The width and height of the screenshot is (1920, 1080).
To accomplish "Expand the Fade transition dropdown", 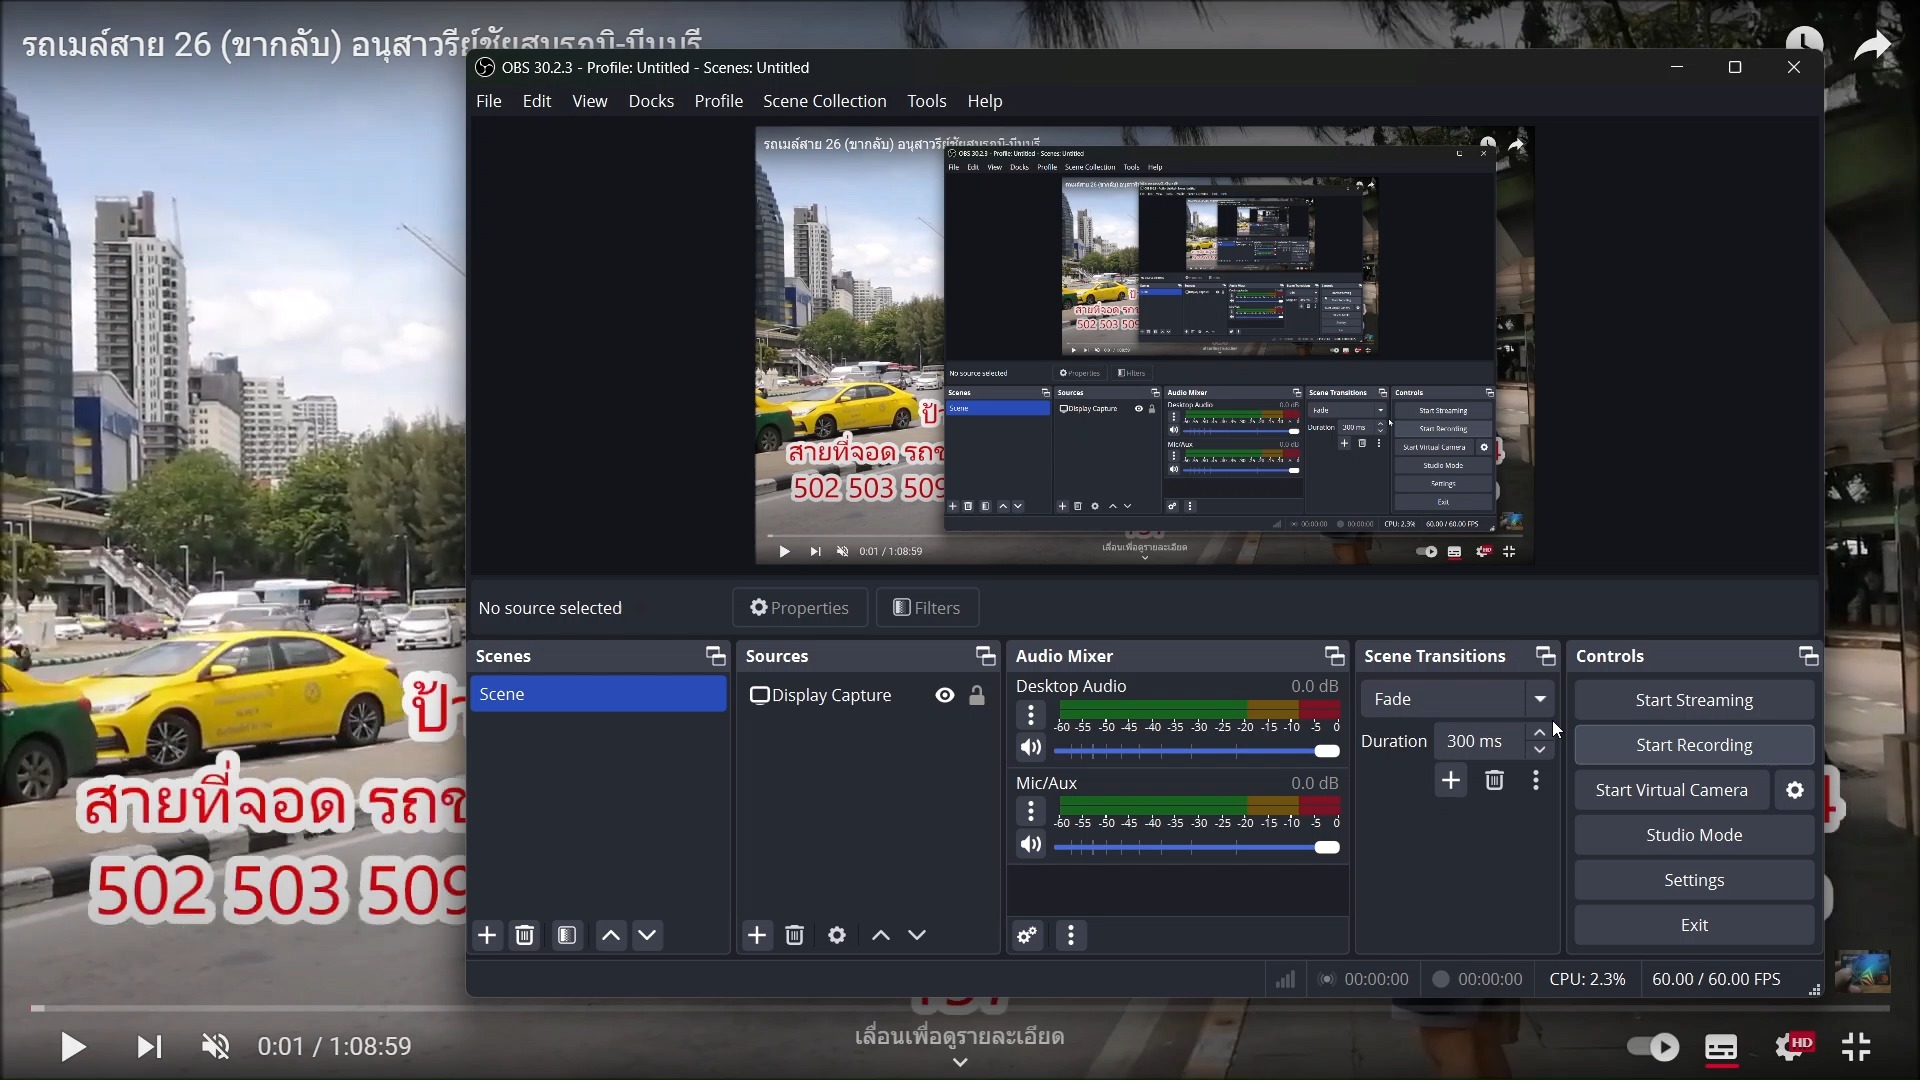I will 1540,699.
